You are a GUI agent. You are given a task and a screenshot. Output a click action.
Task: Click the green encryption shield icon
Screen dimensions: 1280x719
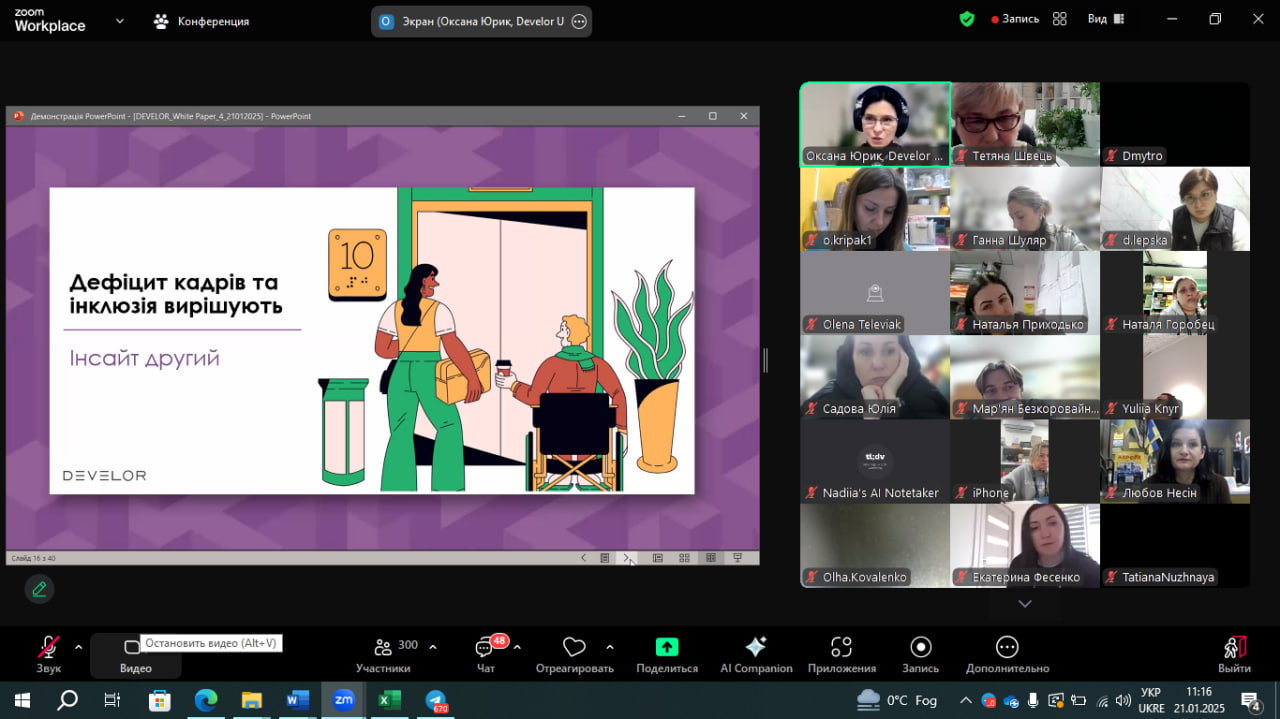pyautogui.click(x=966, y=19)
